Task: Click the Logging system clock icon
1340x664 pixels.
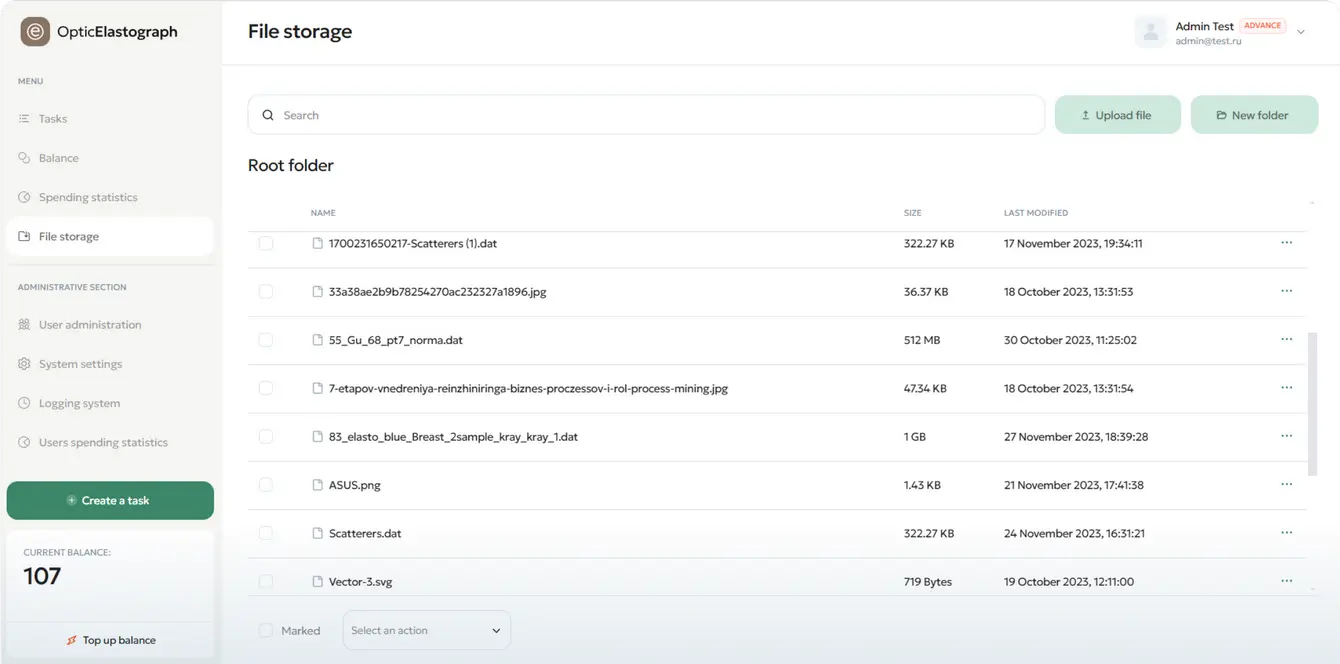Action: [24, 403]
